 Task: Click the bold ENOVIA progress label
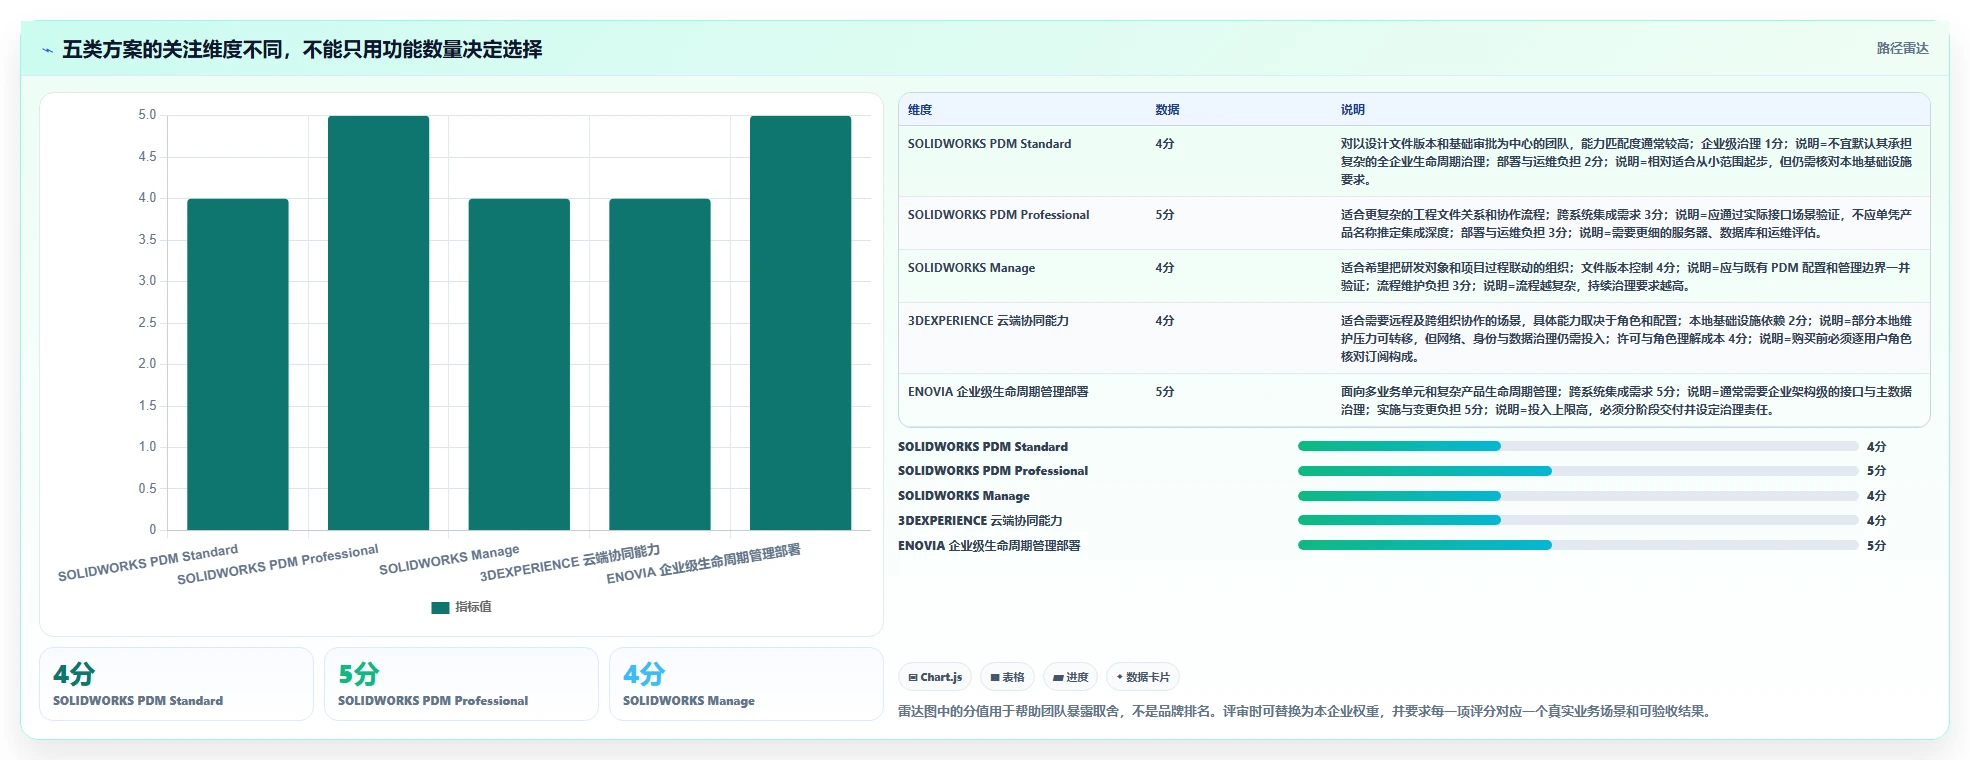(989, 546)
